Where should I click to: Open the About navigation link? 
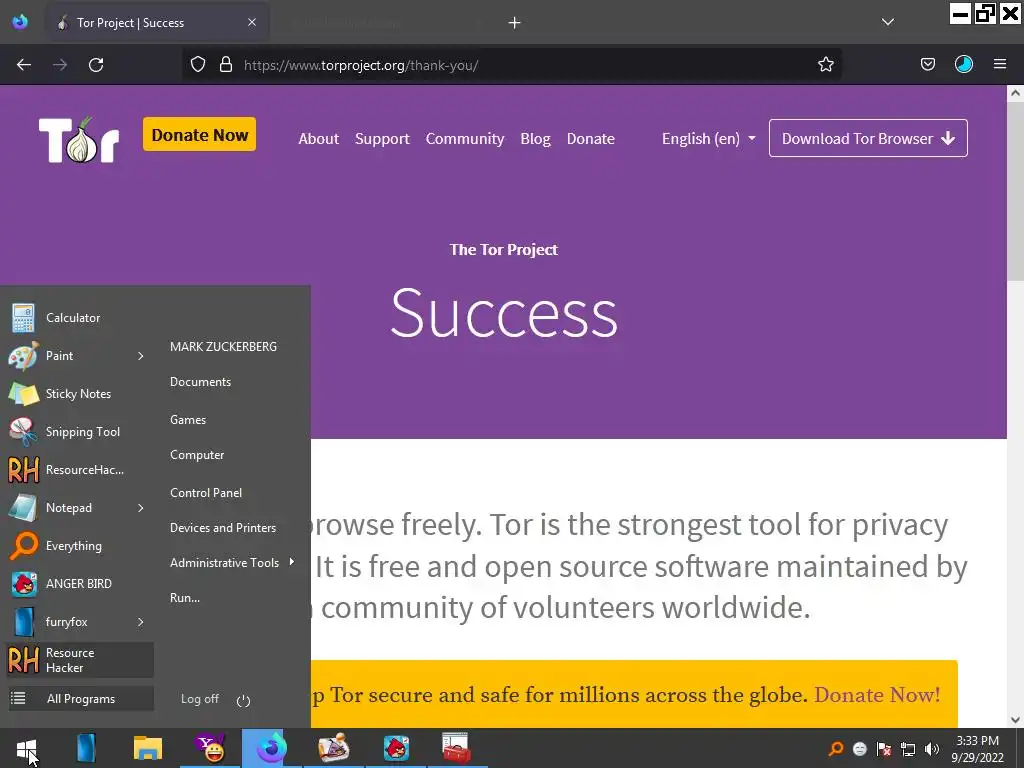click(x=319, y=138)
